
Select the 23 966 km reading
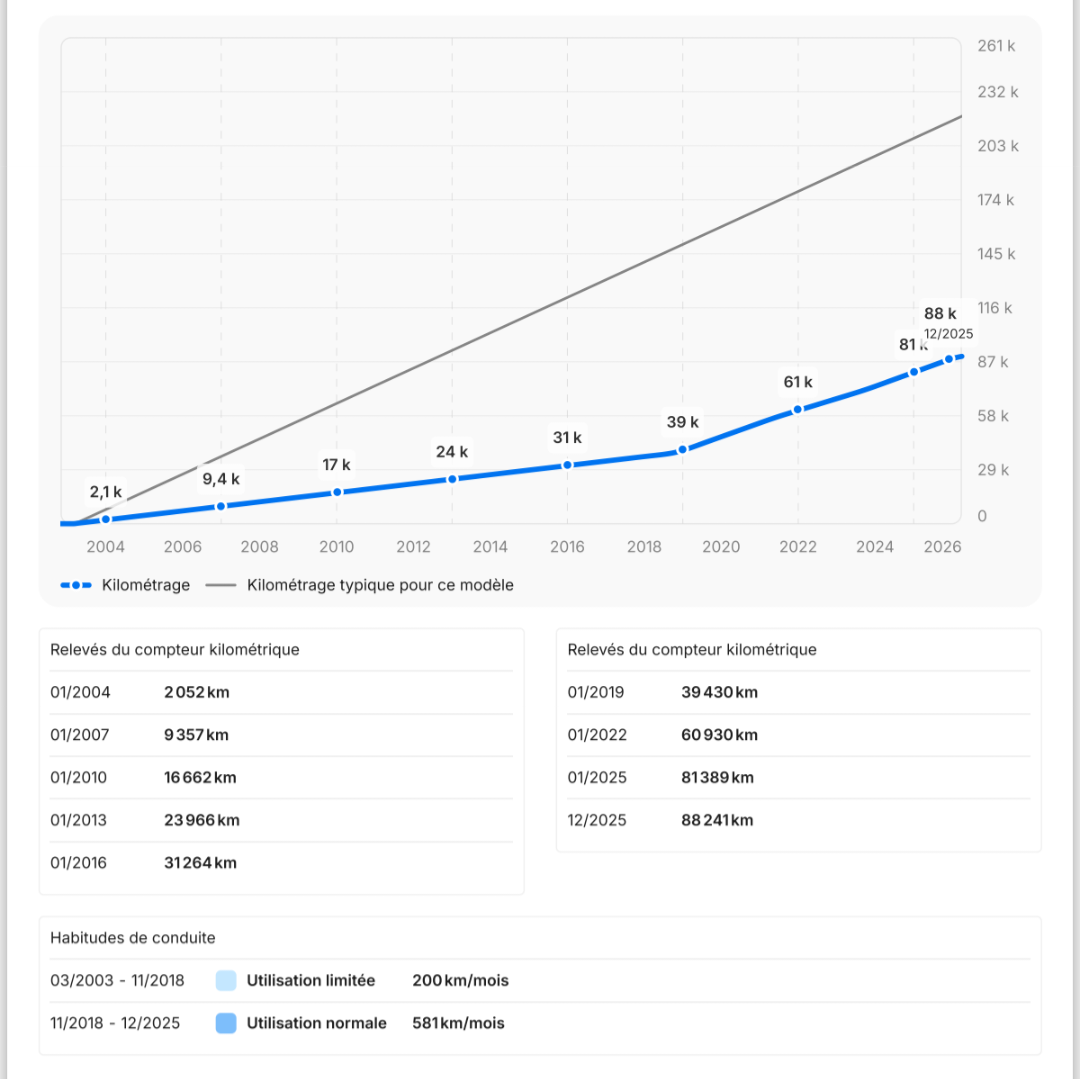[x=202, y=820]
